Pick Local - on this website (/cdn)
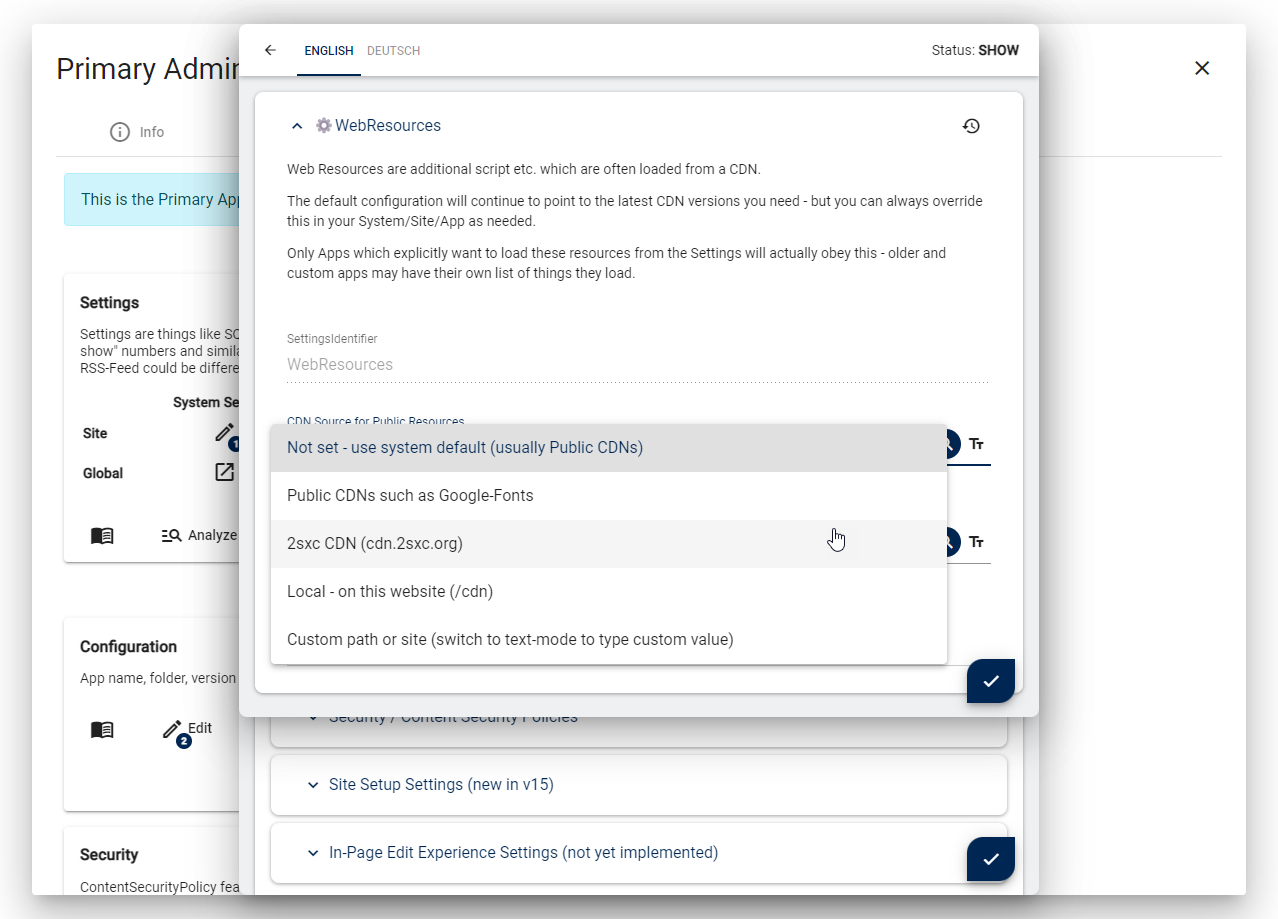 pos(390,592)
